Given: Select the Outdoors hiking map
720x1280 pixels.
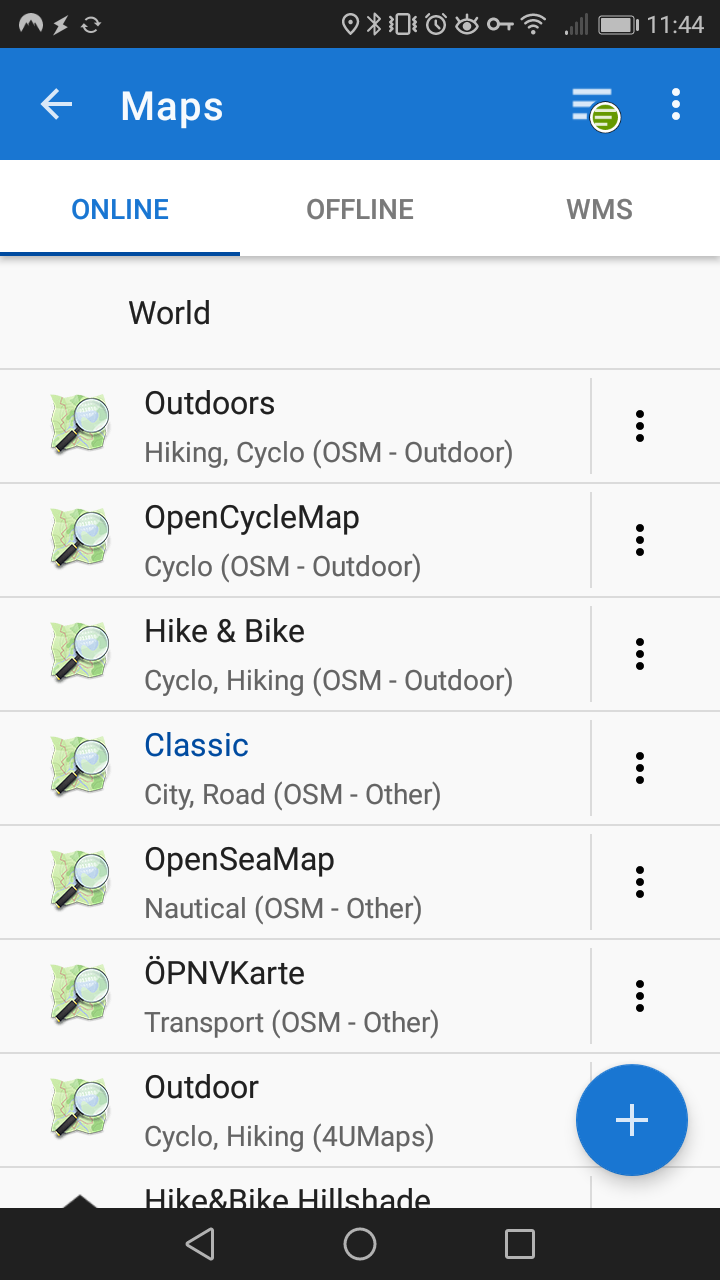Looking at the screenshot, I should pyautogui.click(x=328, y=426).
